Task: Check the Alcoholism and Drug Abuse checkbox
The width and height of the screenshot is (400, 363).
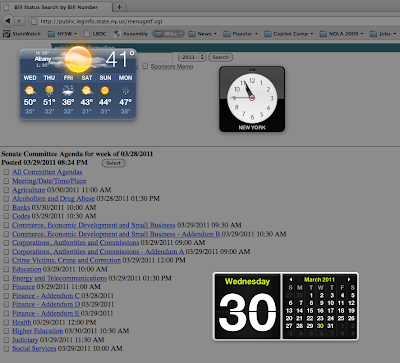Action: [6, 198]
